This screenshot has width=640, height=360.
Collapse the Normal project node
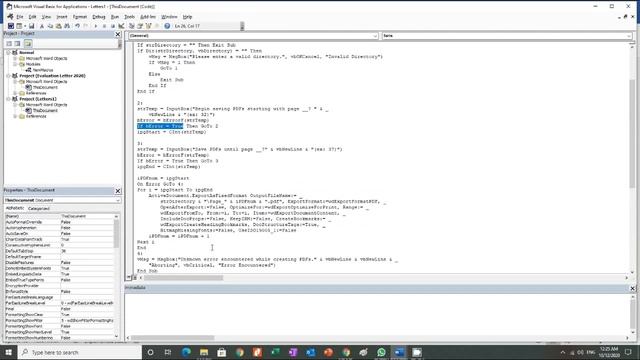coord(9,53)
